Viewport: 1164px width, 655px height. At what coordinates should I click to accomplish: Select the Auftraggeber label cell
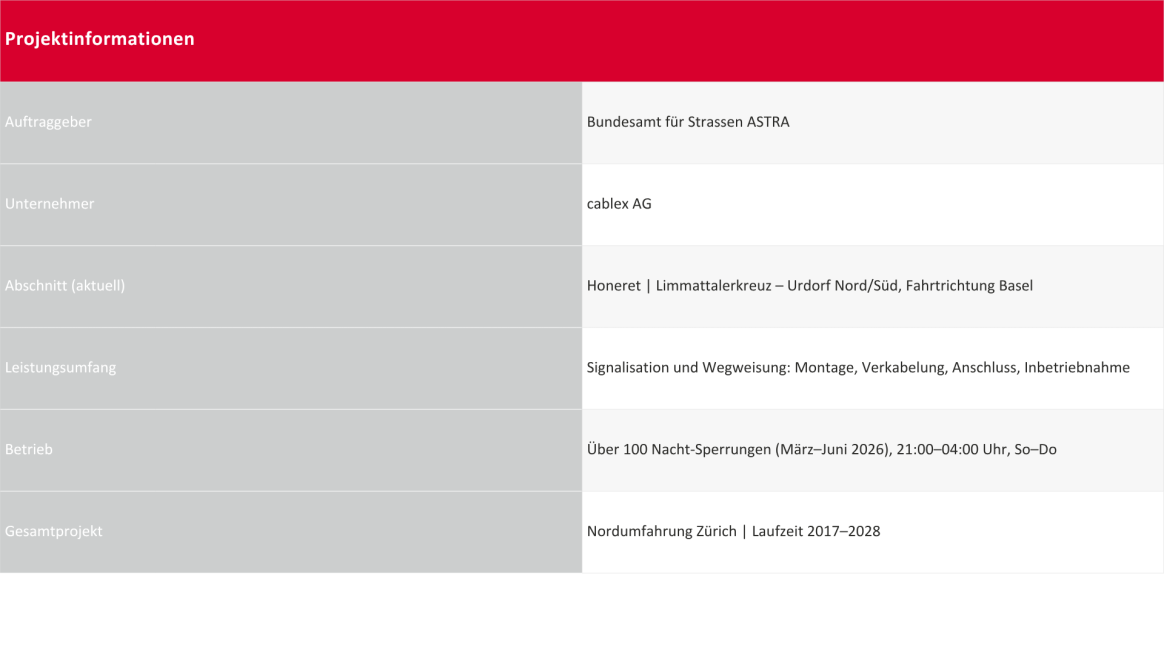pyautogui.click(x=291, y=123)
